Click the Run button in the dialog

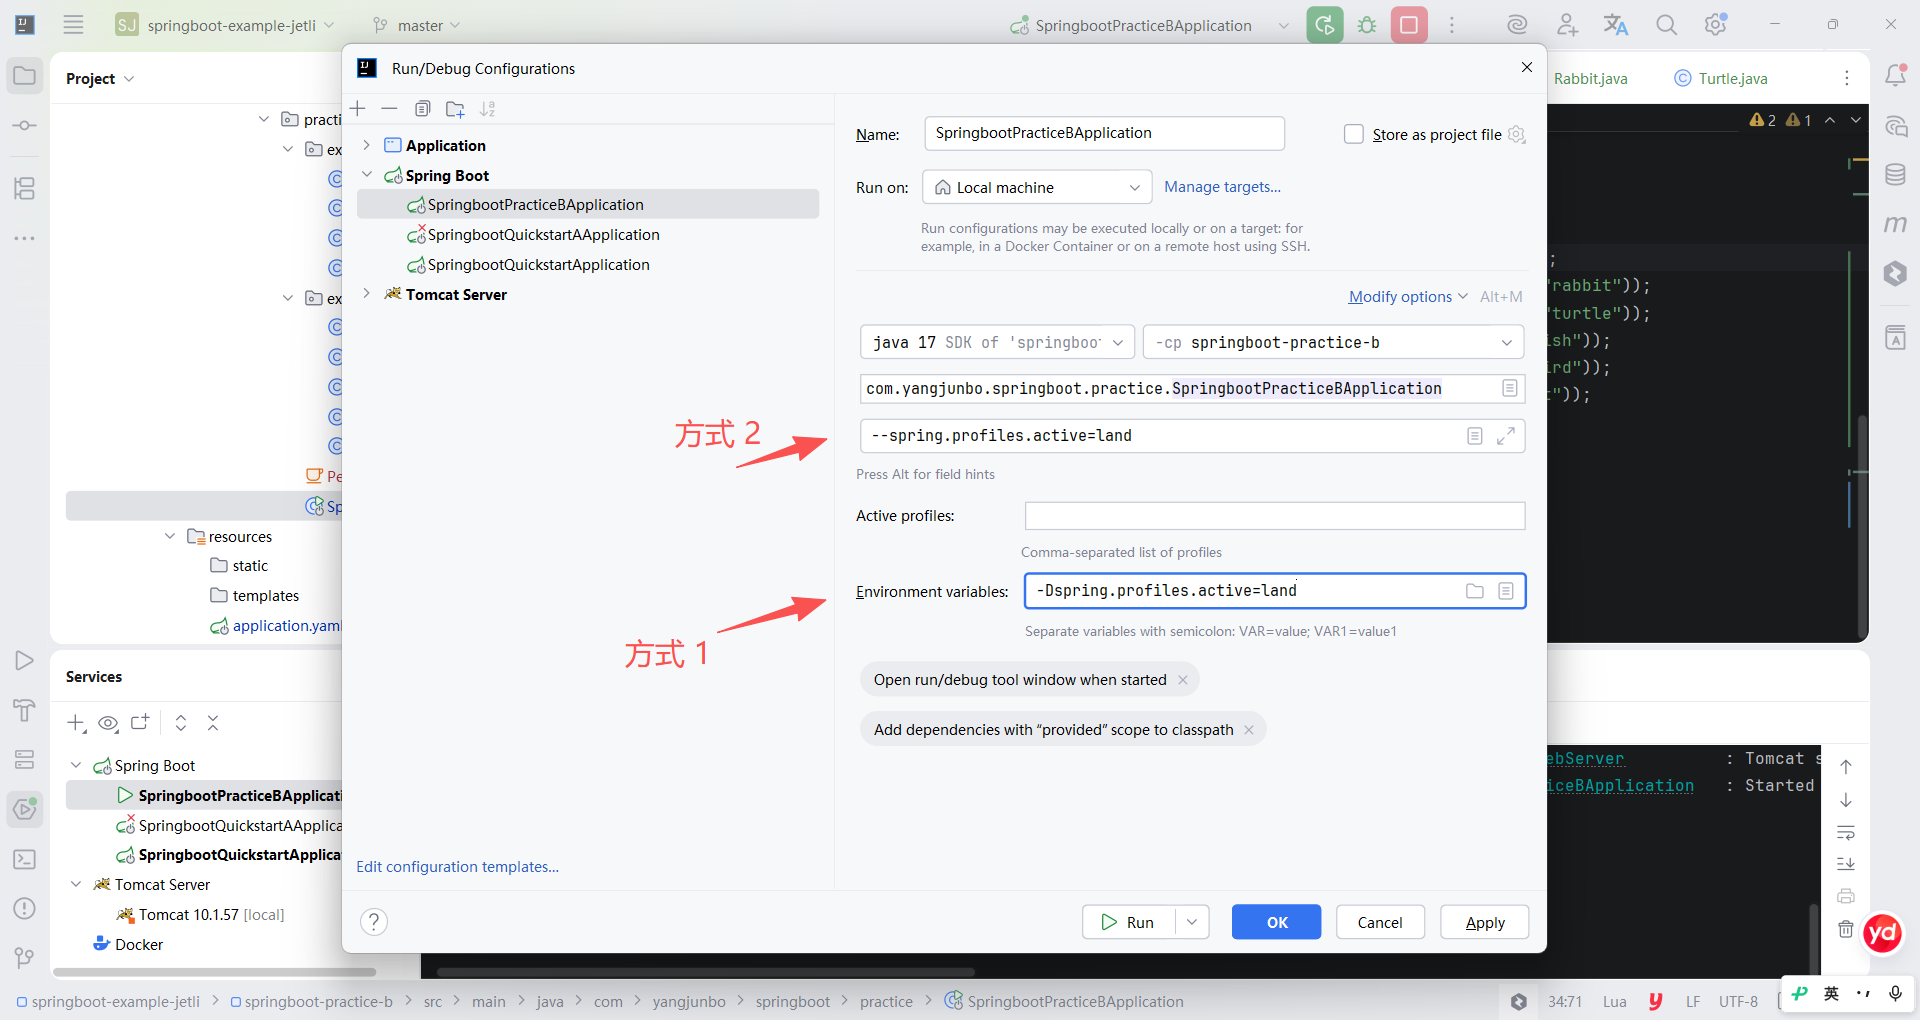tap(1129, 922)
